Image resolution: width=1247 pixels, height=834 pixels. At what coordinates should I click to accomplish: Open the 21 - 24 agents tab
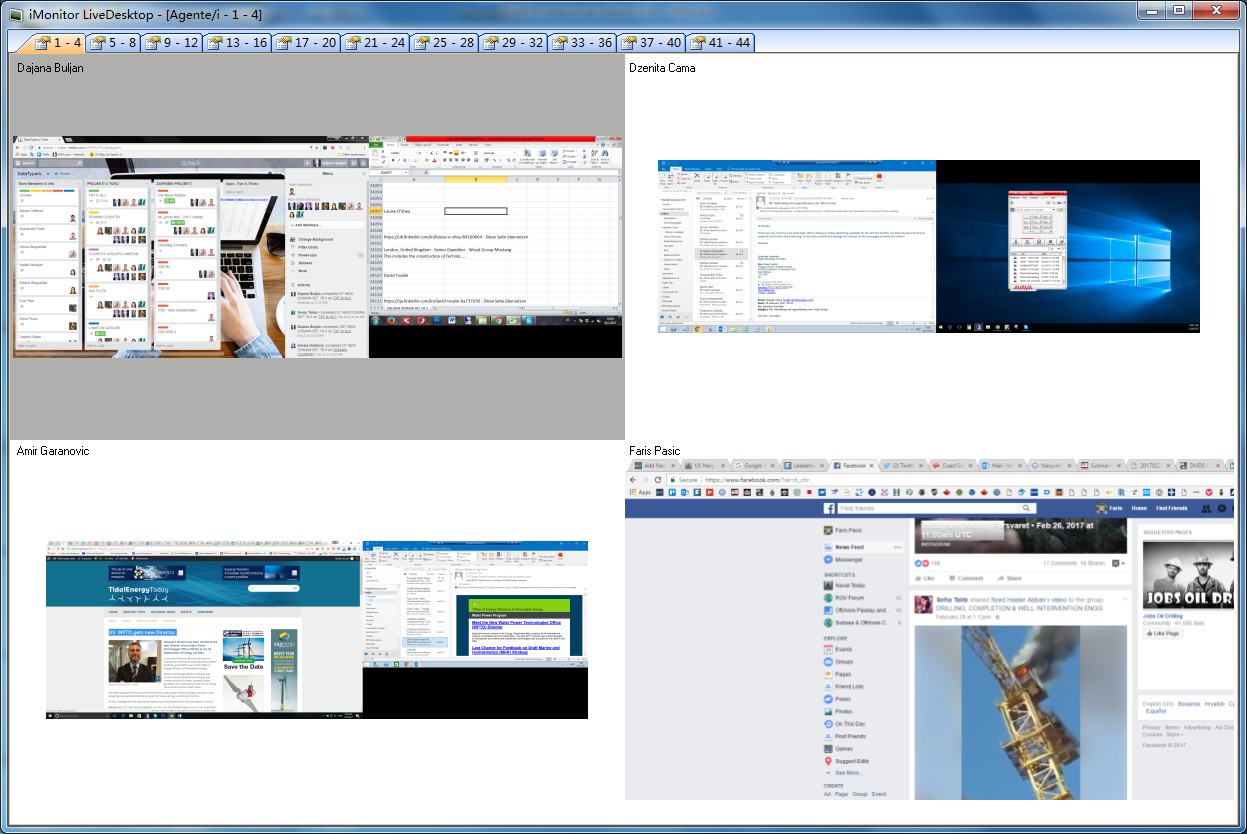pos(375,43)
